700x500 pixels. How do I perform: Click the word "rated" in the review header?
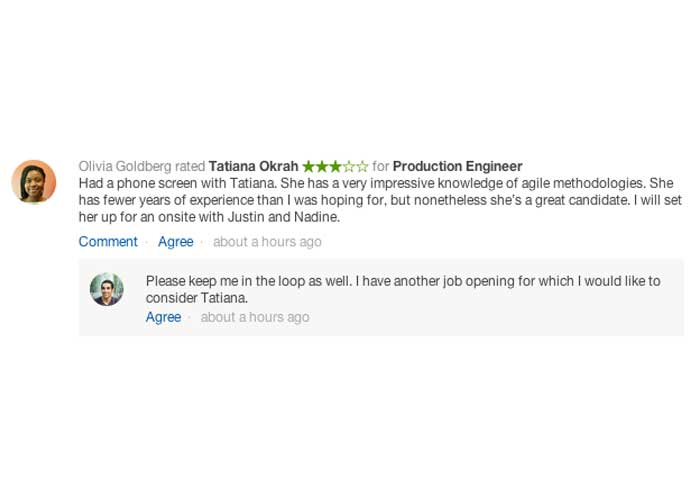(x=190, y=167)
